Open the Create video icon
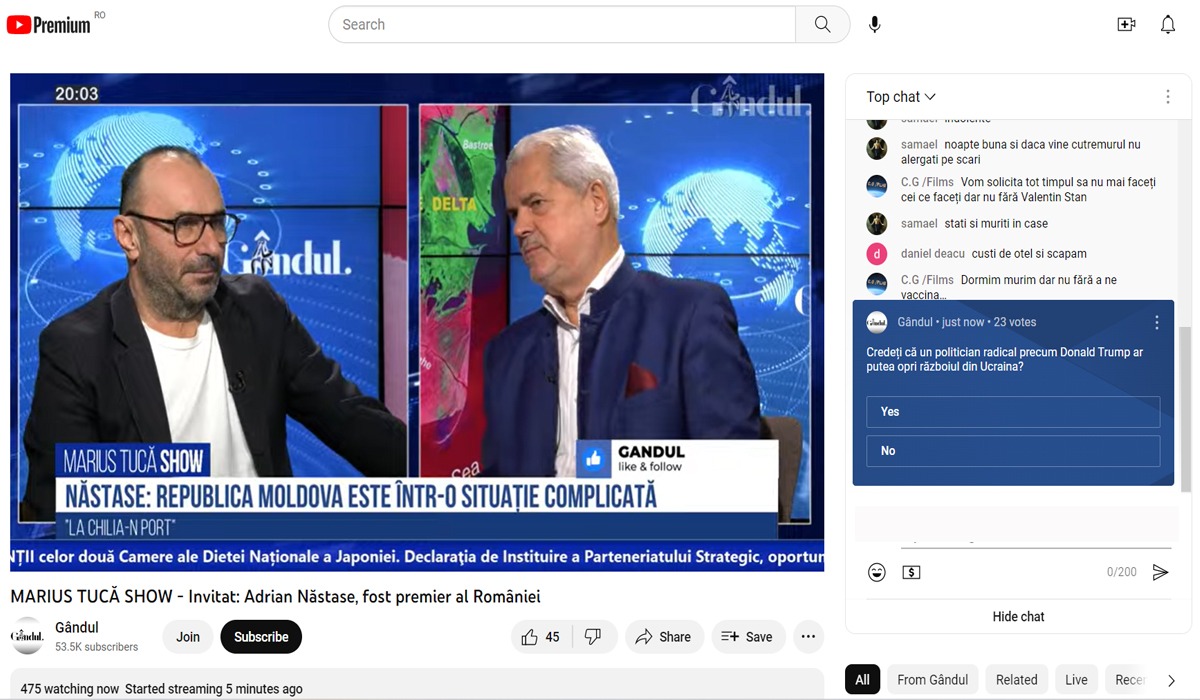Screen dimensions: 1200x700 [x=1126, y=25]
